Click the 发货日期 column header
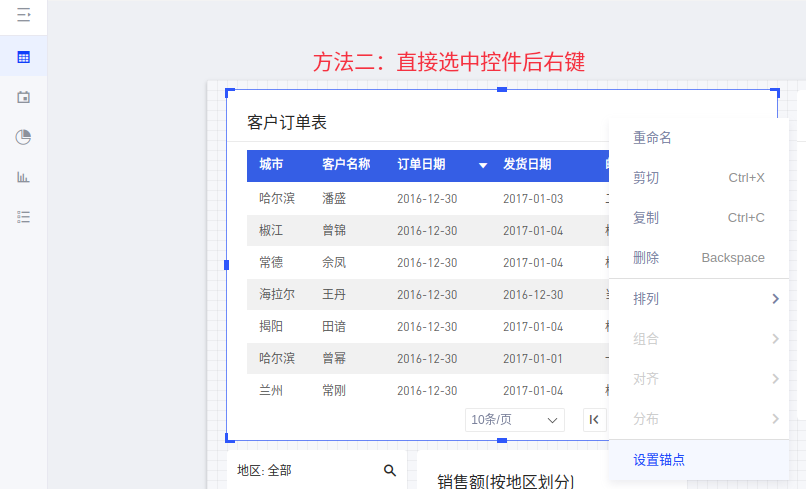The image size is (806, 489). (527, 165)
